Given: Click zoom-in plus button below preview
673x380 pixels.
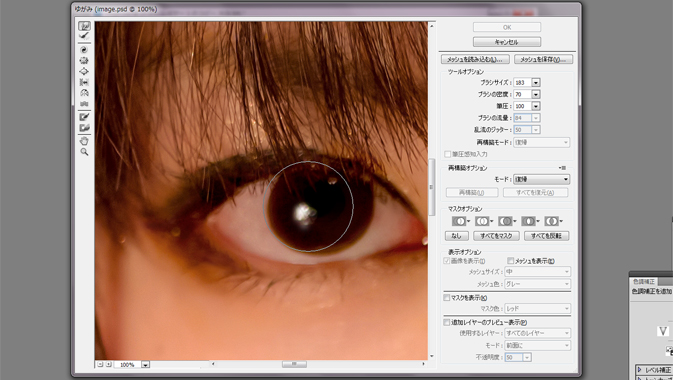Looking at the screenshot, I should point(109,364).
